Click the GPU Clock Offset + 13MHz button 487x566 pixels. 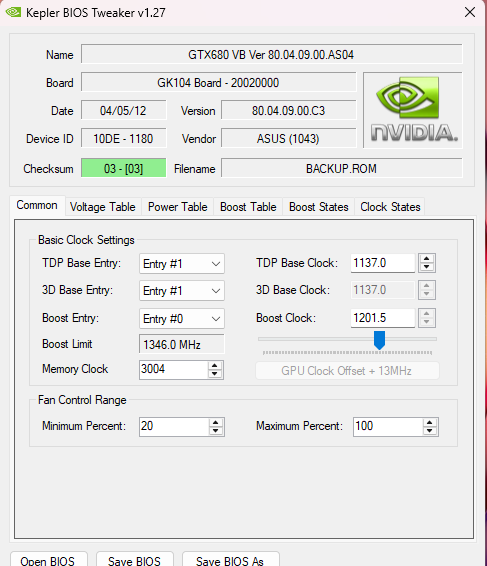[x=347, y=371]
